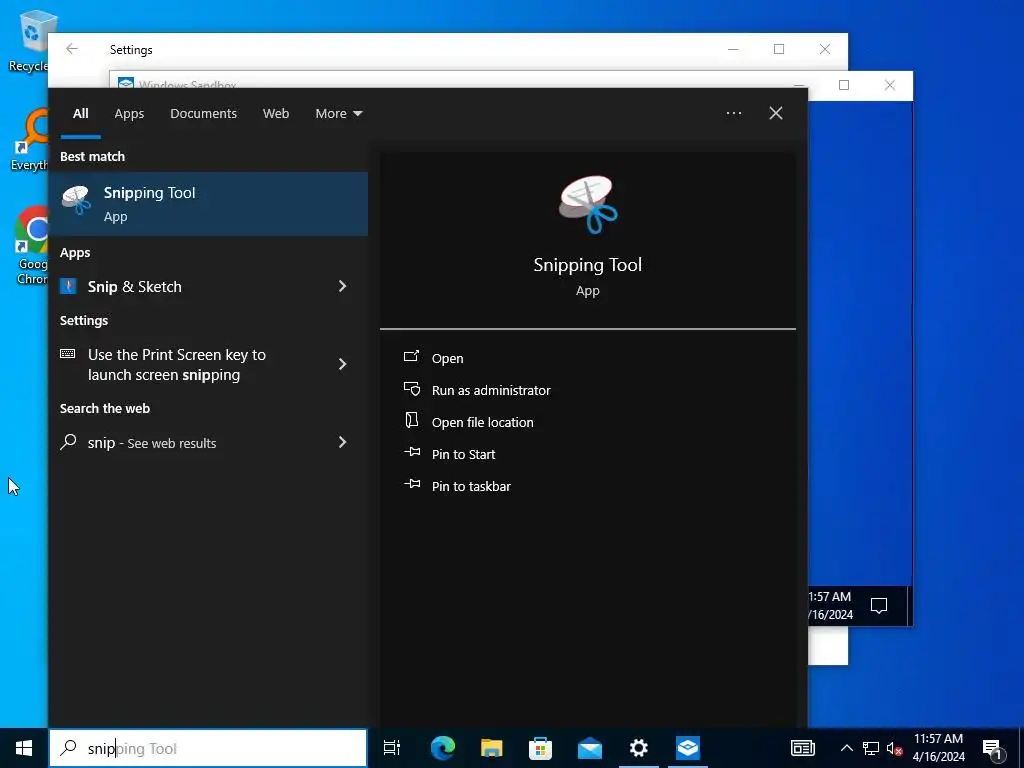Click the keyboard icon for Print Screen setting
This screenshot has height=768, width=1024.
click(67, 354)
